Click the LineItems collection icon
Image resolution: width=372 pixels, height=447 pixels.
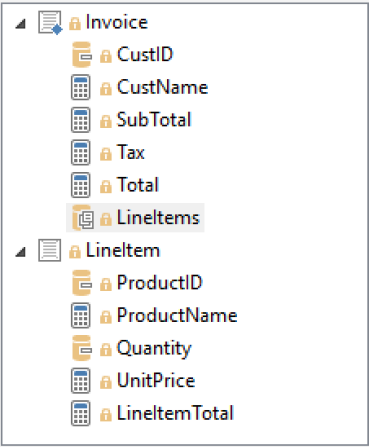click(83, 218)
